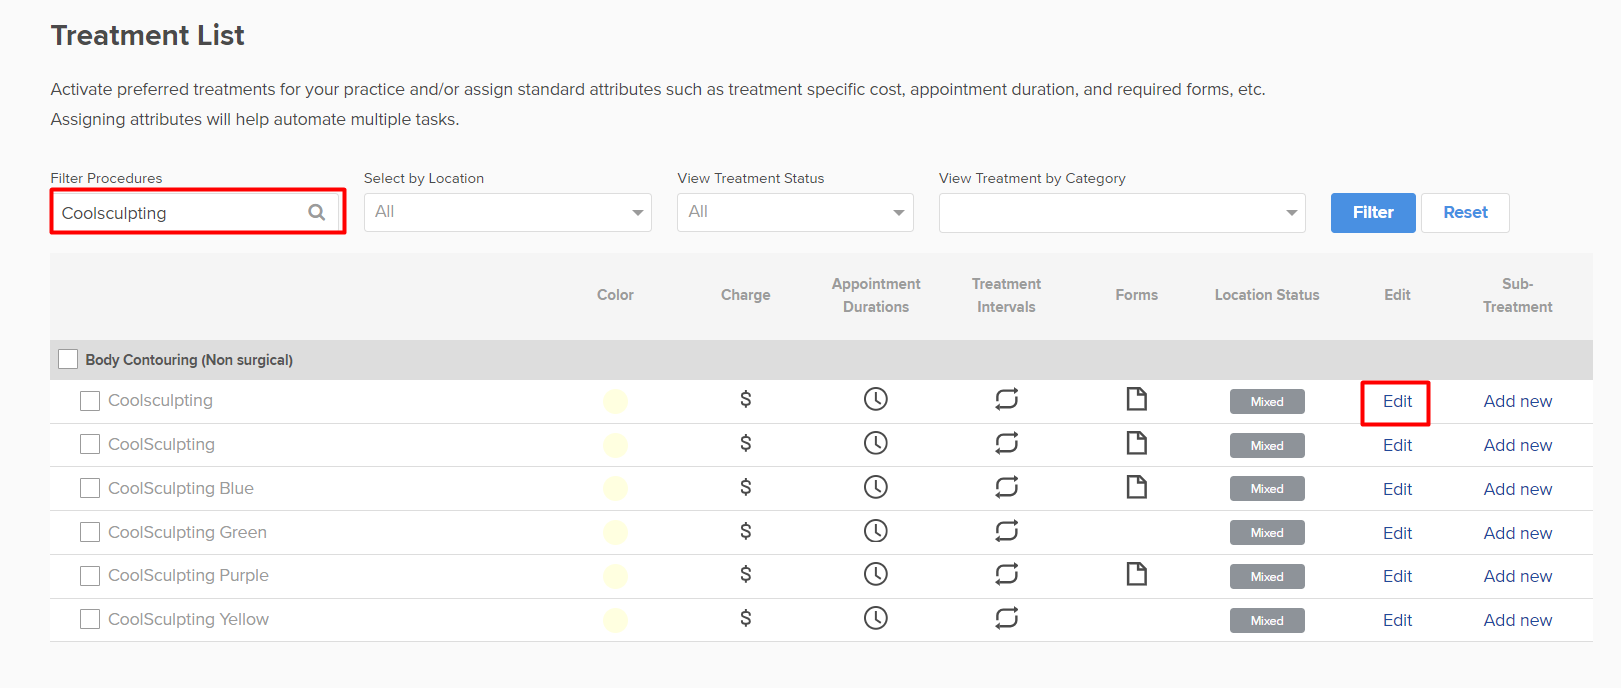Check the Body Contouring (Non surgical) category checkbox

(68, 359)
